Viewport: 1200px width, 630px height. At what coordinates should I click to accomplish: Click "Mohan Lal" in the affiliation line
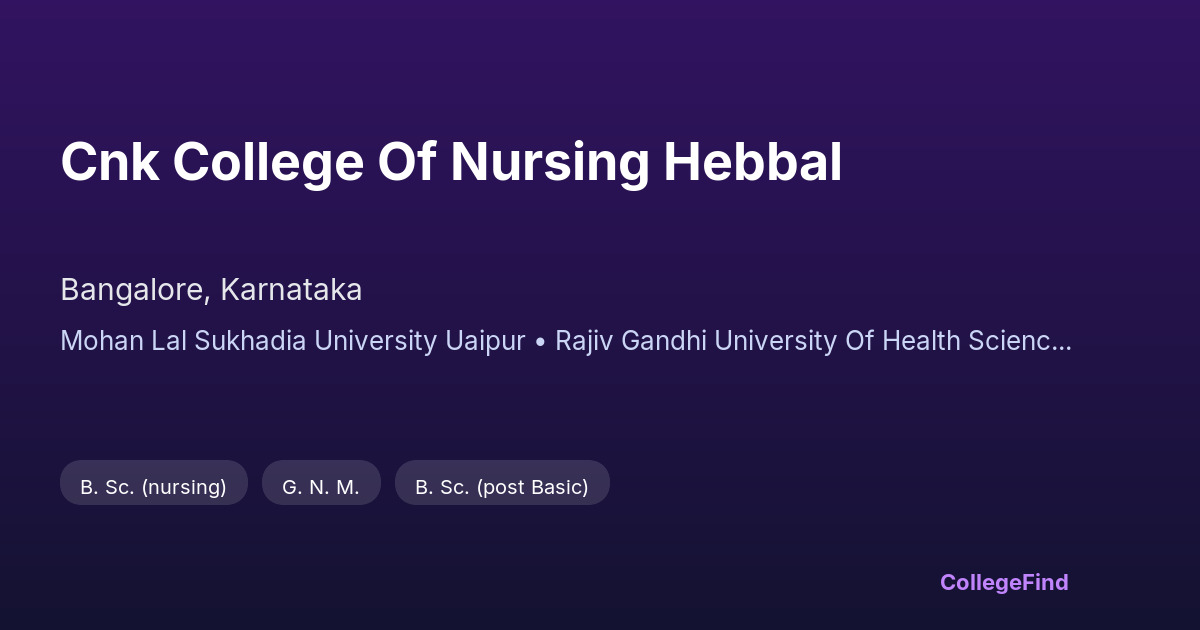pyautogui.click(x=123, y=341)
